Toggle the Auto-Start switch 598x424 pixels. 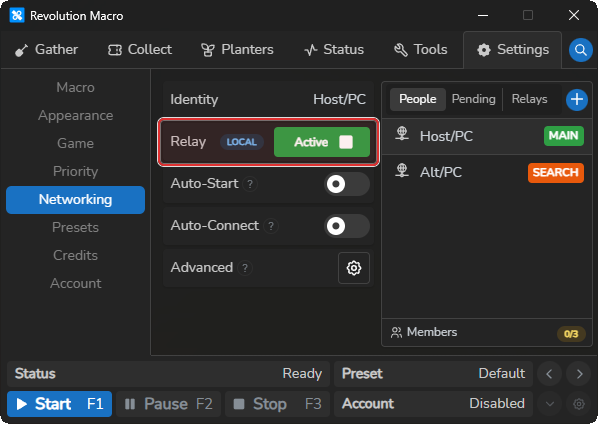(x=347, y=184)
